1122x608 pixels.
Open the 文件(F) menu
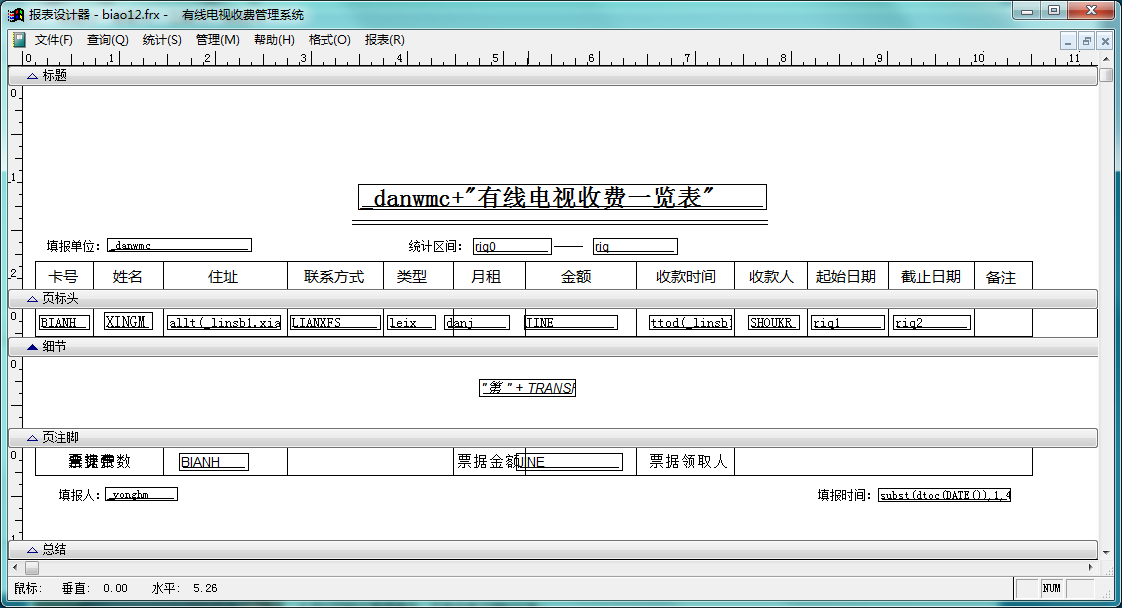[x=54, y=40]
